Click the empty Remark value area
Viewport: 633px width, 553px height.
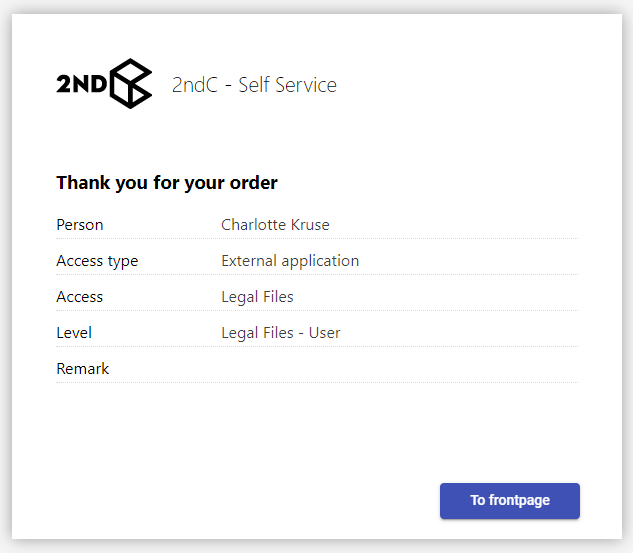click(x=398, y=369)
